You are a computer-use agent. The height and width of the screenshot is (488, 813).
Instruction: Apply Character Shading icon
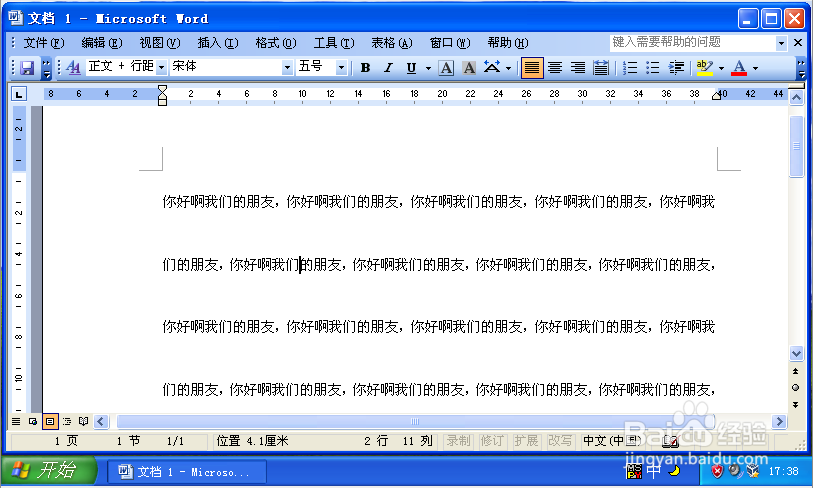pyautogui.click(x=469, y=68)
